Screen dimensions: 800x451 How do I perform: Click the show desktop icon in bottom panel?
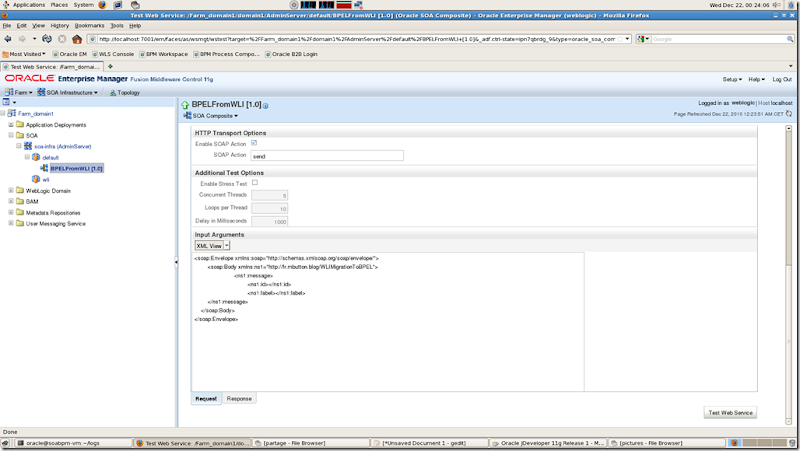click(x=5, y=443)
